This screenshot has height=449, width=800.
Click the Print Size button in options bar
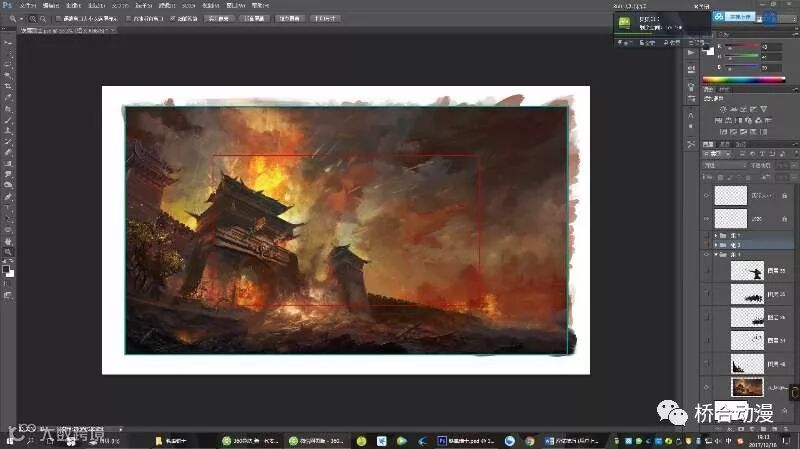(325, 19)
